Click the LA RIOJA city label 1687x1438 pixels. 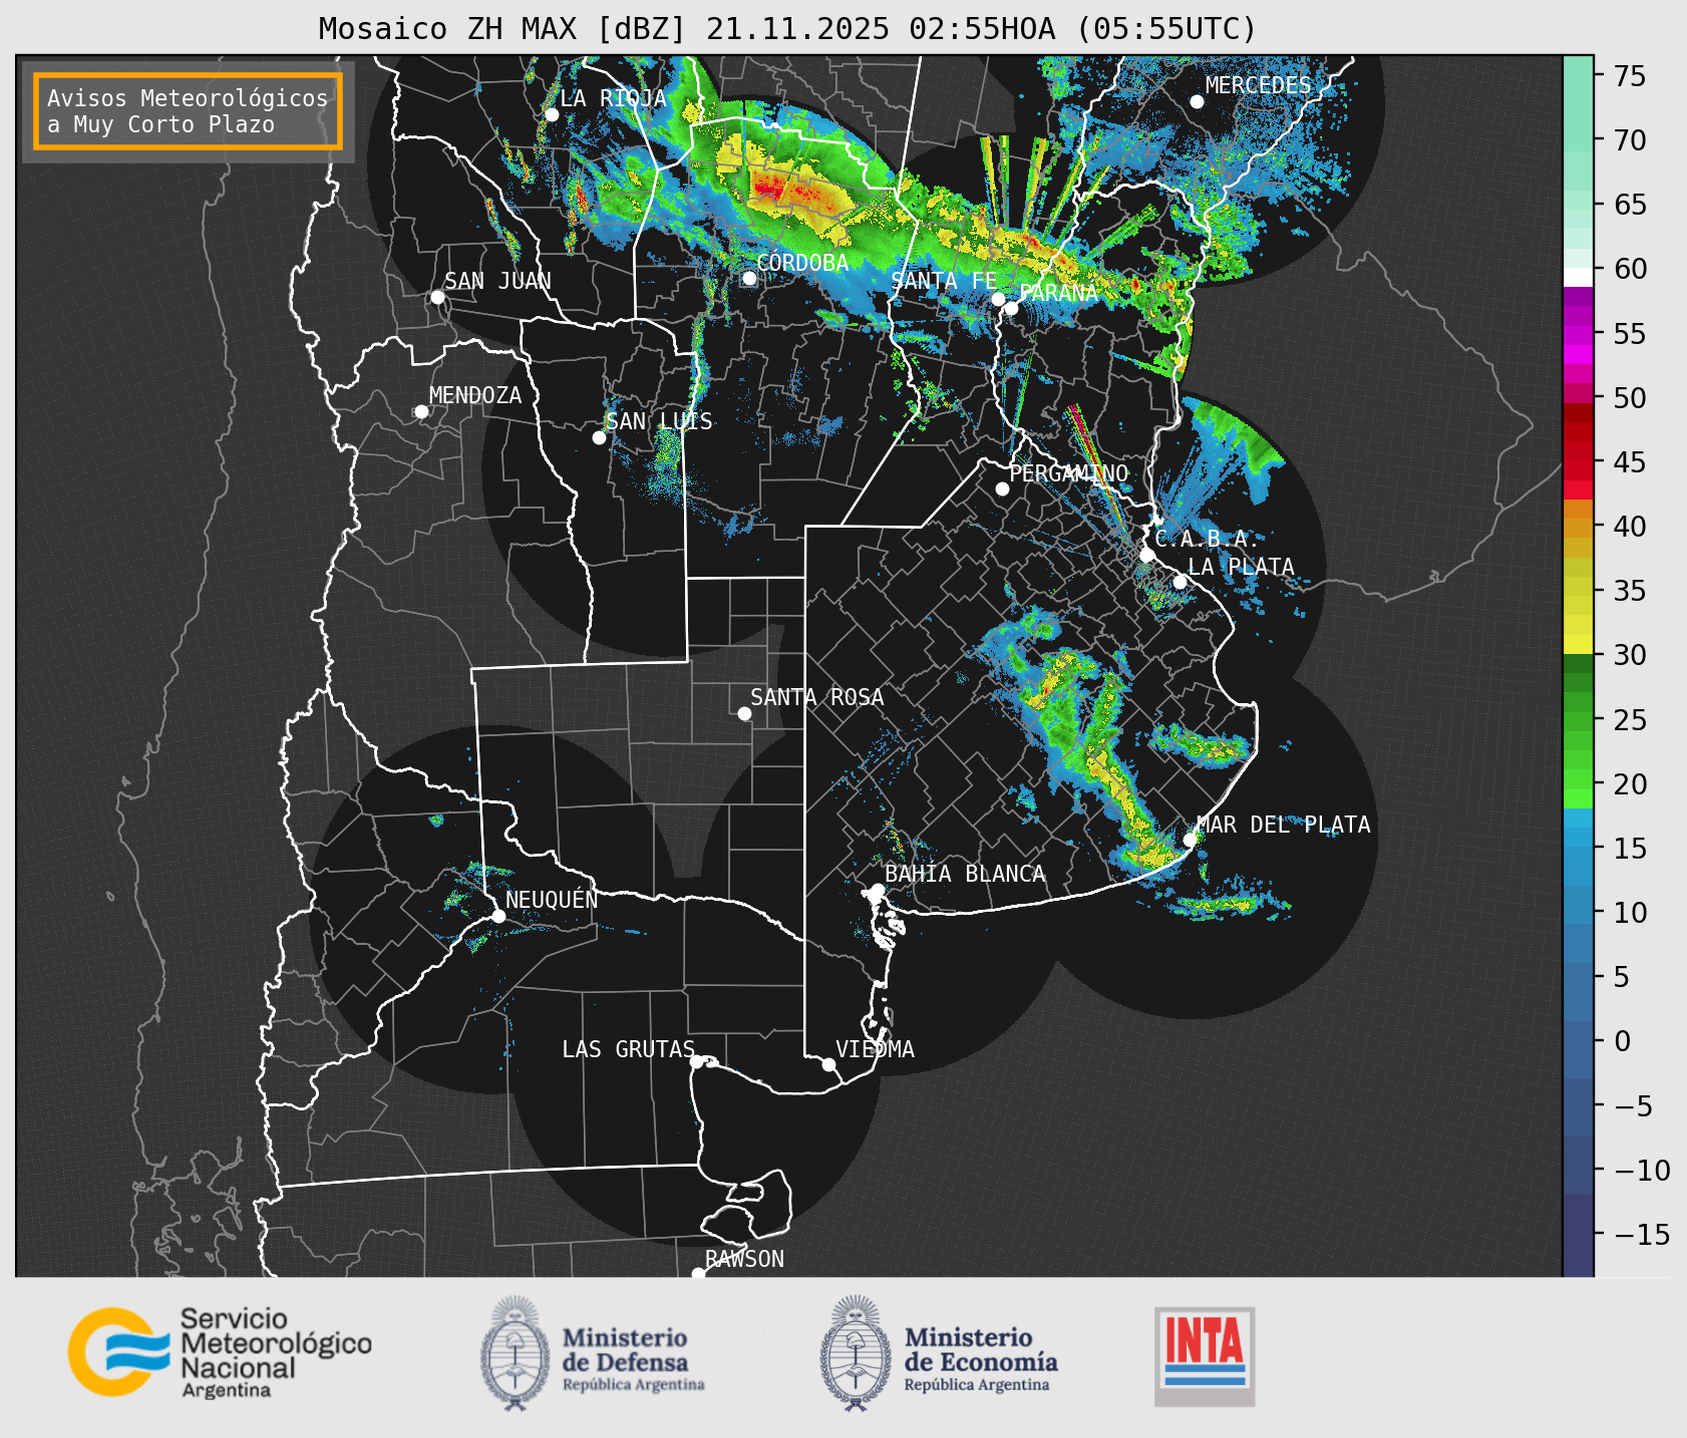(613, 98)
